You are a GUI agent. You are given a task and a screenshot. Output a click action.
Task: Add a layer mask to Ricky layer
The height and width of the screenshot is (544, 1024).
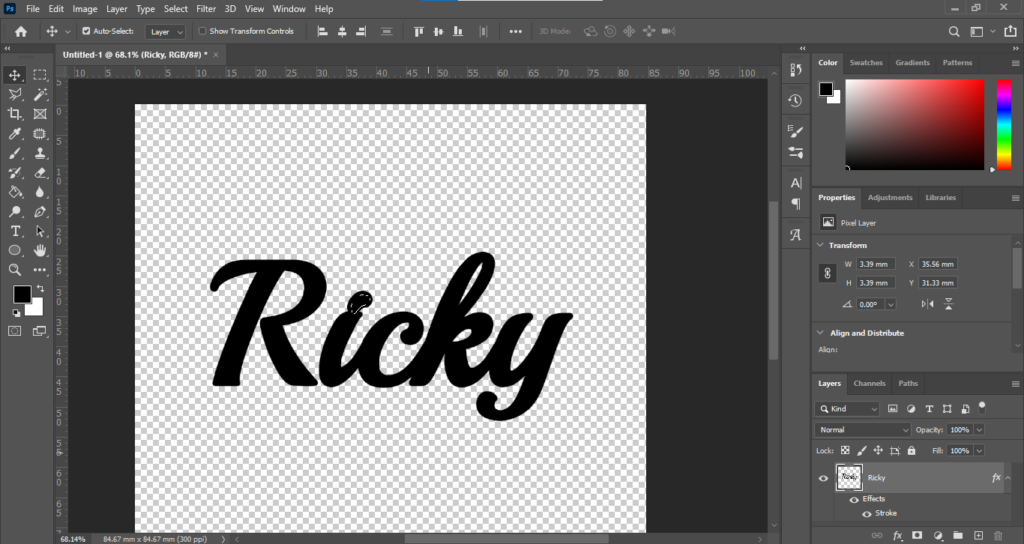(x=916, y=536)
